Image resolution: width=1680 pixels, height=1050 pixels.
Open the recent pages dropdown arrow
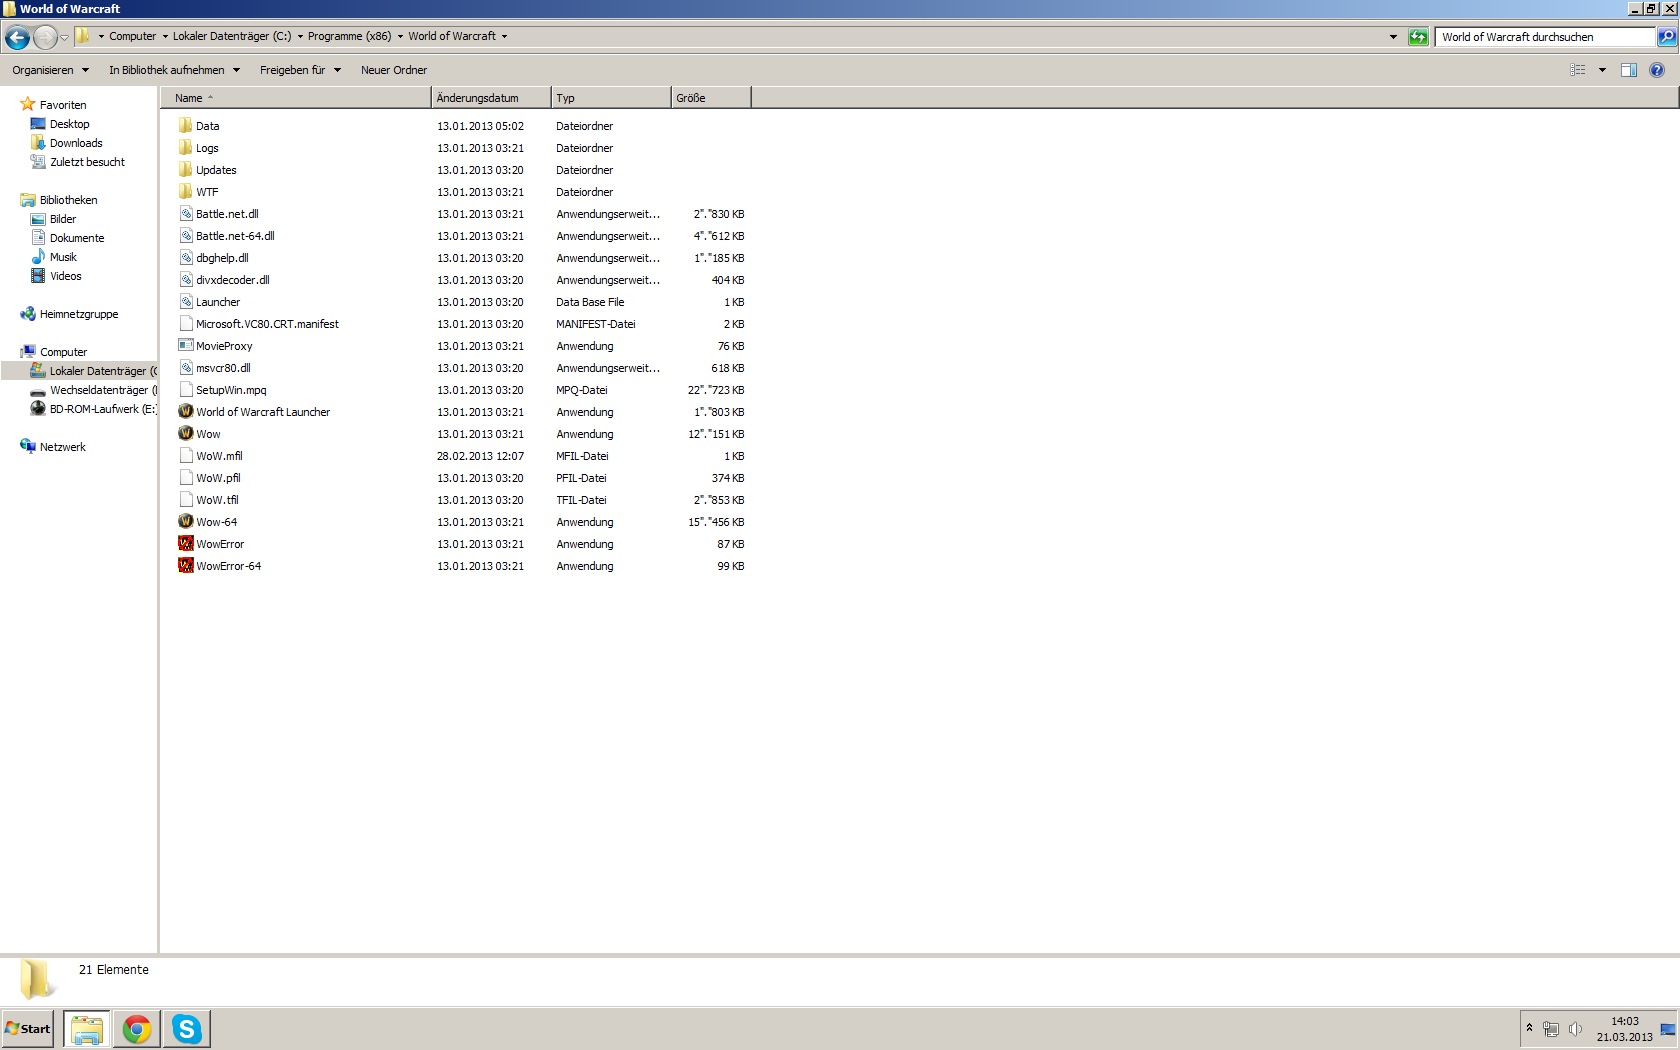pyautogui.click(x=65, y=38)
